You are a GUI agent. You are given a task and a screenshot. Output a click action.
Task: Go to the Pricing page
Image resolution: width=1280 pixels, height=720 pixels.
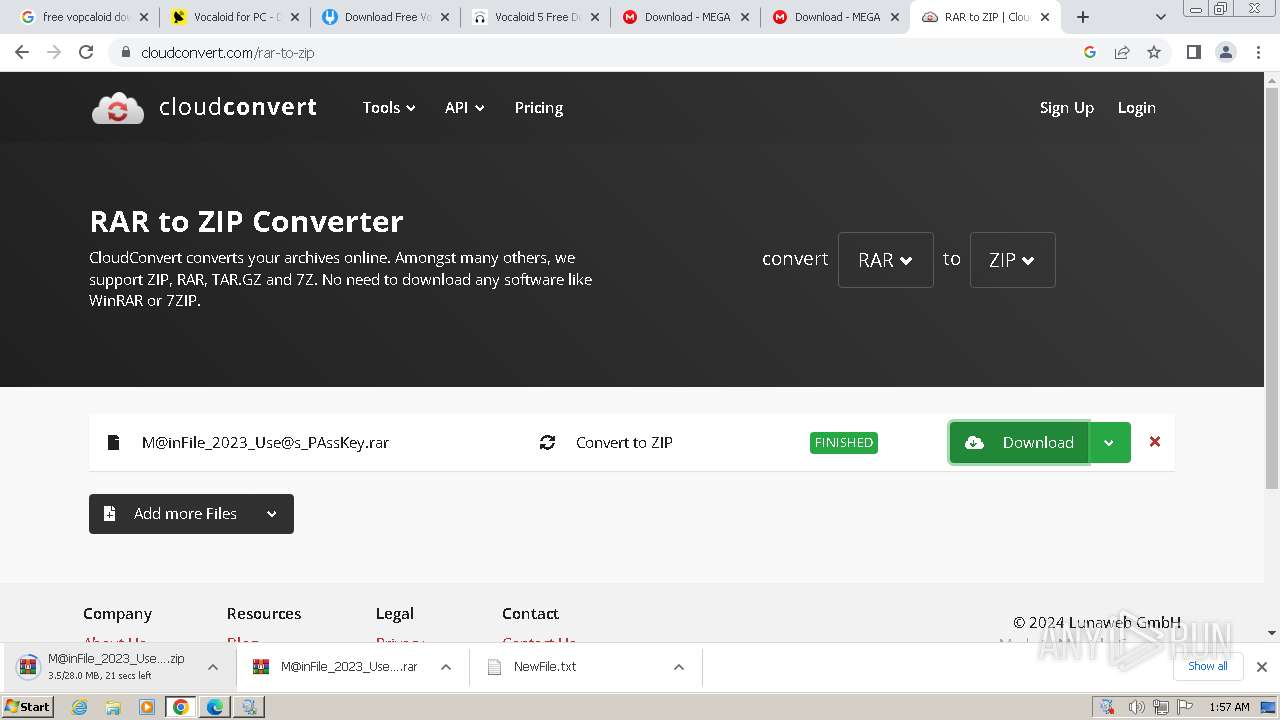click(x=539, y=108)
